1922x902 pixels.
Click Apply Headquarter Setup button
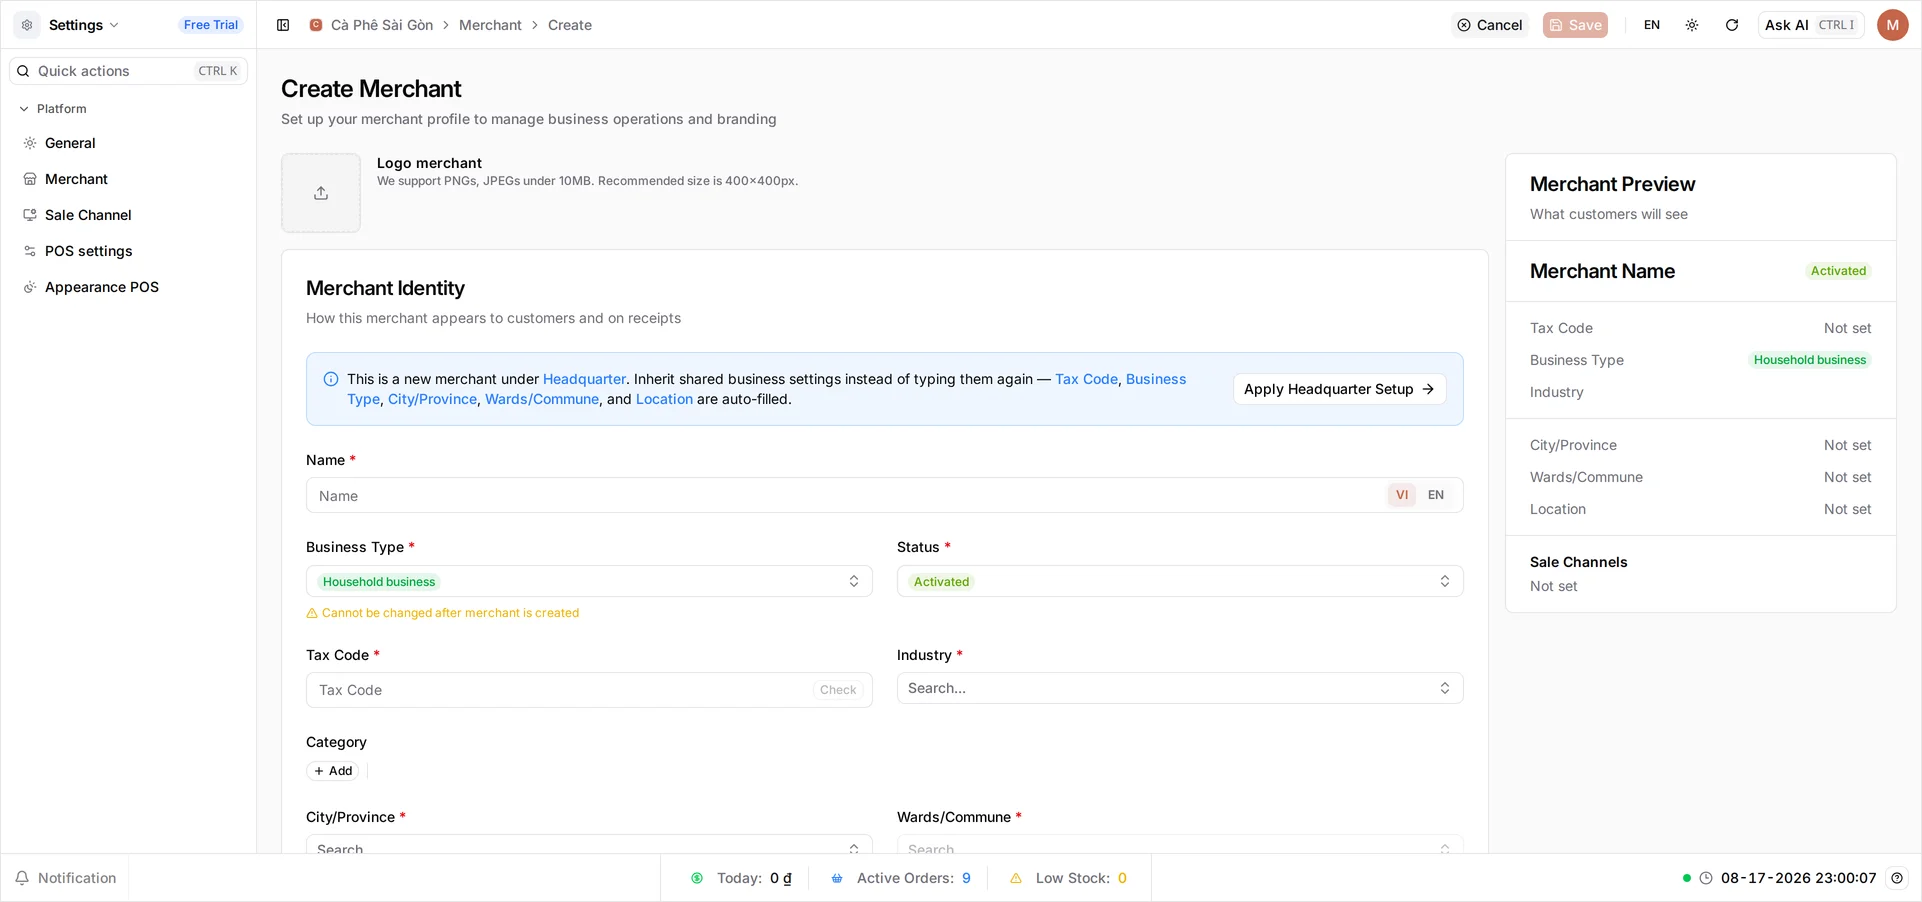click(x=1339, y=389)
